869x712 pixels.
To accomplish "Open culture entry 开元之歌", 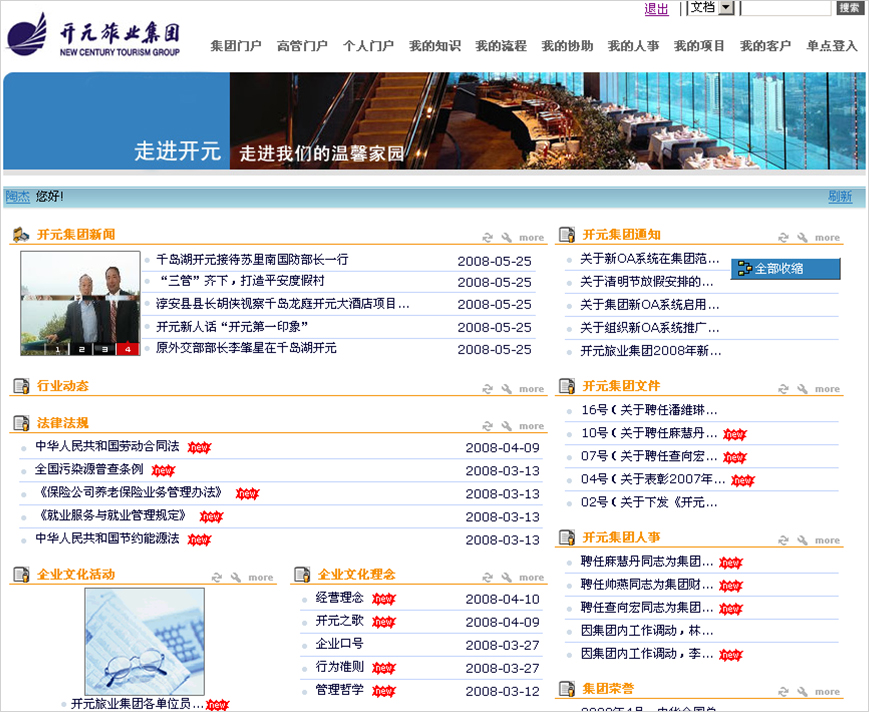I will coord(340,621).
